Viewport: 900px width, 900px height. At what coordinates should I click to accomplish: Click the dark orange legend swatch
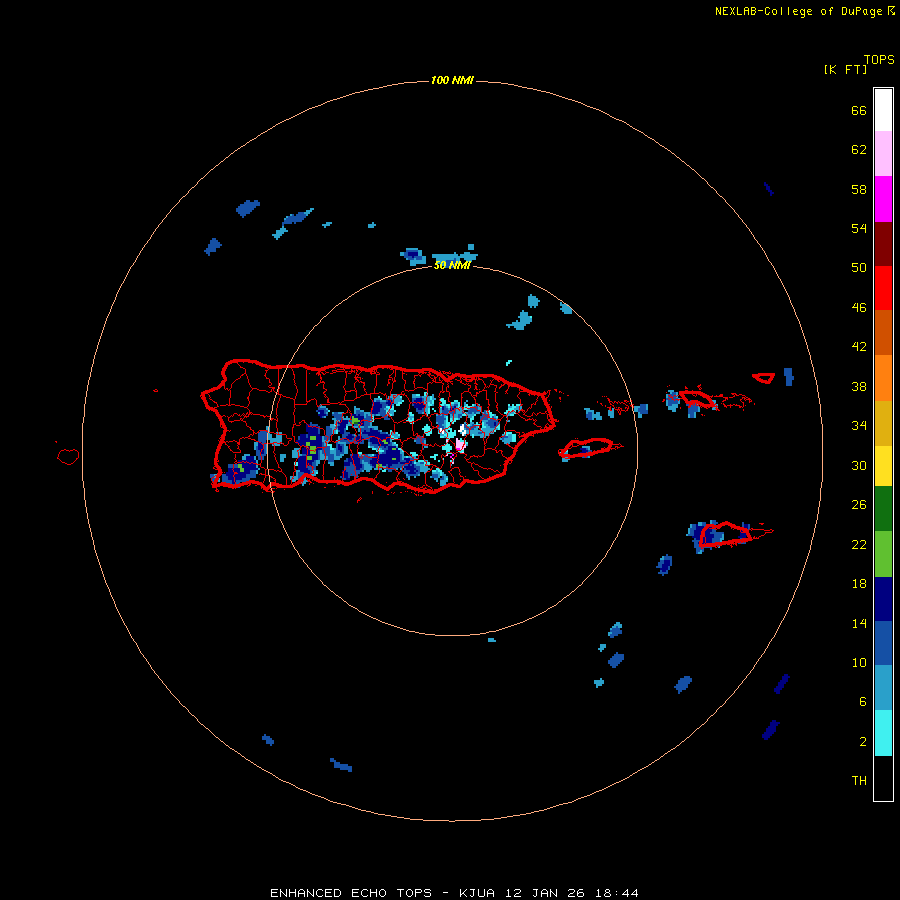tap(883, 333)
